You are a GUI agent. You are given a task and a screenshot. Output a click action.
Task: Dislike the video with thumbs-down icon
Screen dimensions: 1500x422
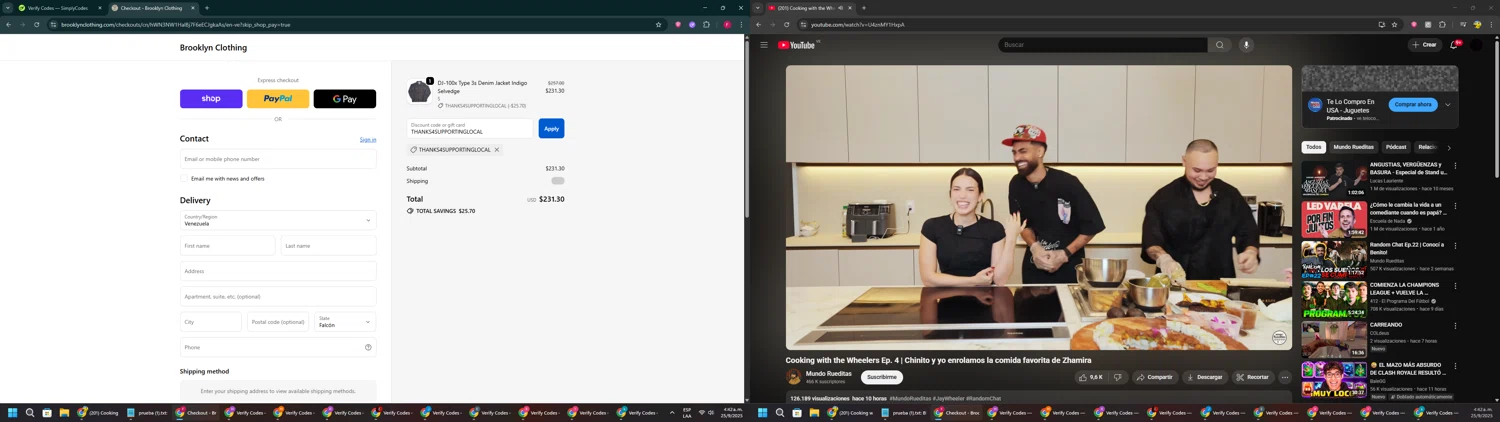tap(1117, 377)
